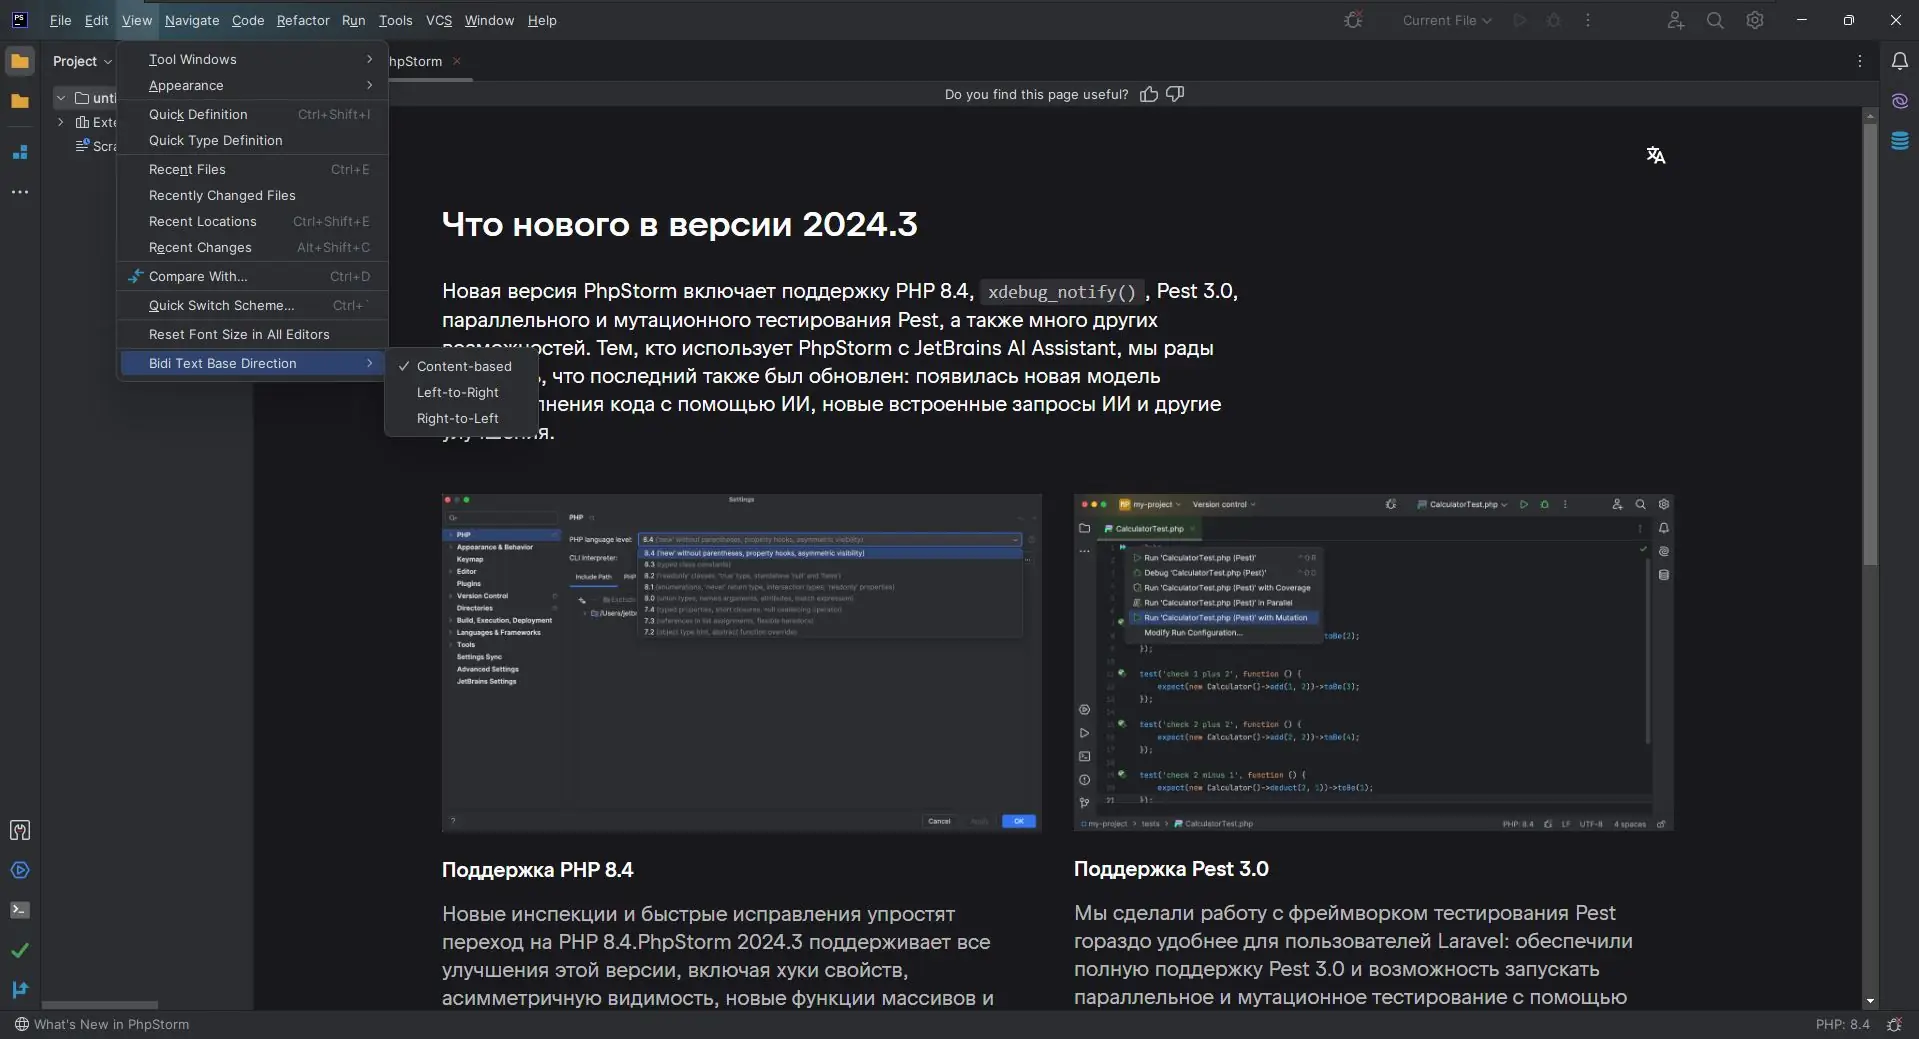The image size is (1919, 1039).
Task: Expand the Appearance submenu
Action: tap(186, 85)
